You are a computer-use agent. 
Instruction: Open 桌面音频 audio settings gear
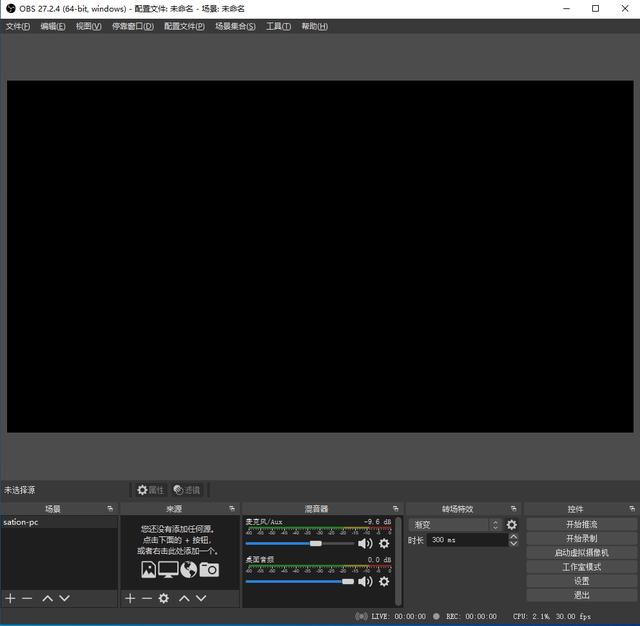click(x=384, y=582)
